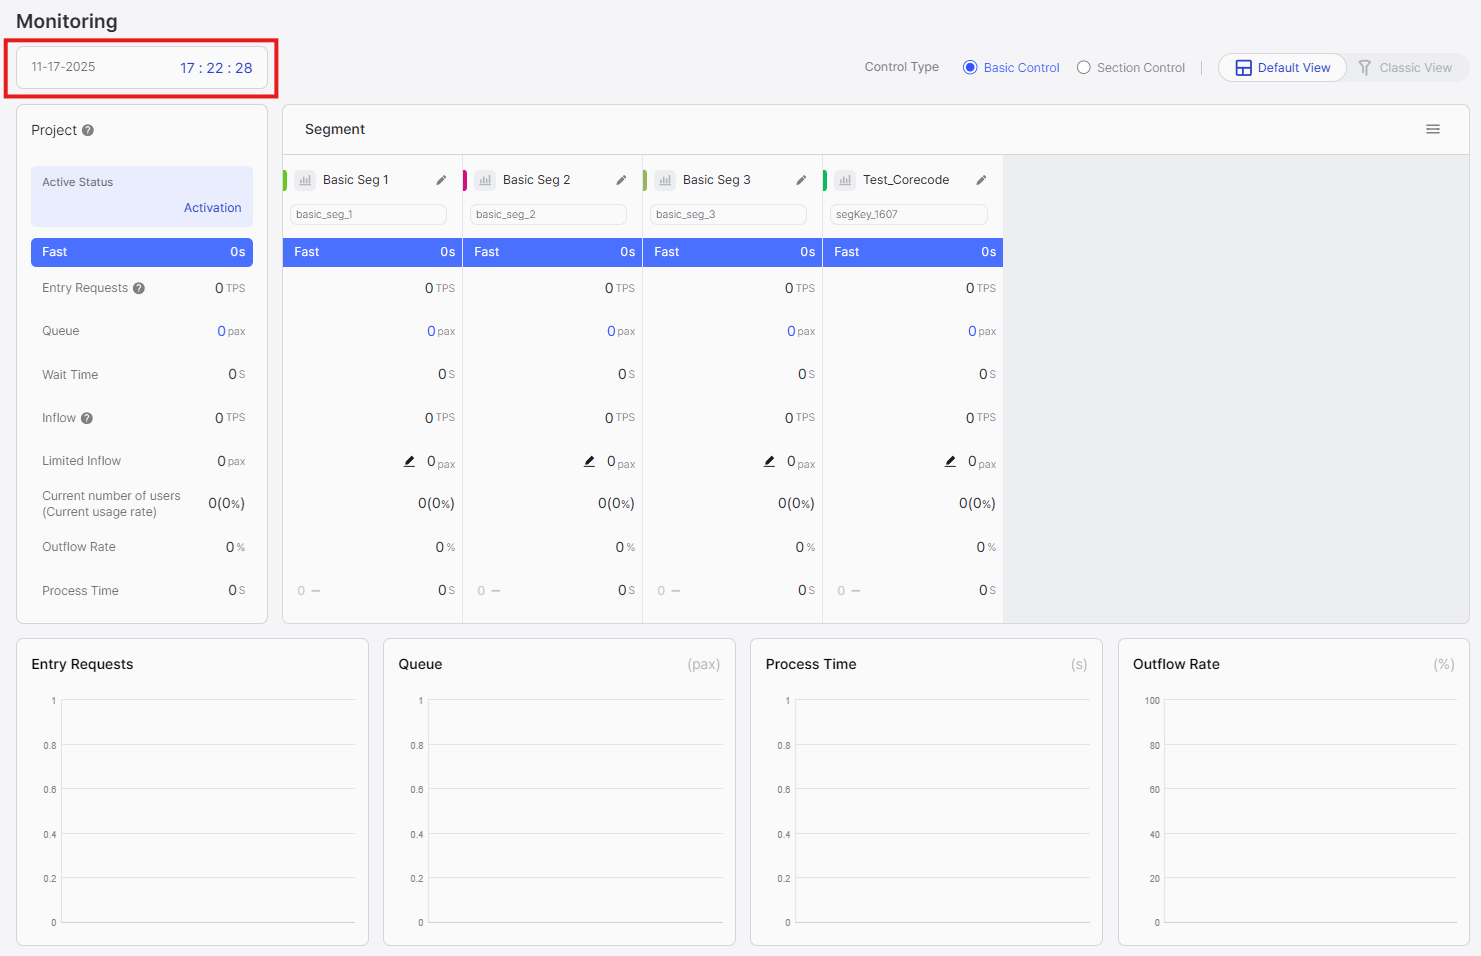This screenshot has height=956, width=1481.
Task: Switch to Classic View
Action: 1405,68
